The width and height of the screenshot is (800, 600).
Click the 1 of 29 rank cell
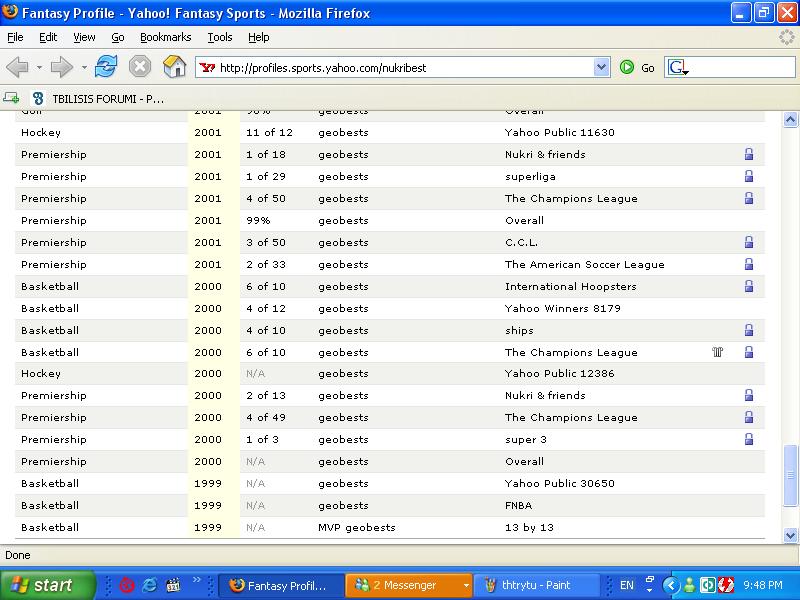[x=266, y=177]
